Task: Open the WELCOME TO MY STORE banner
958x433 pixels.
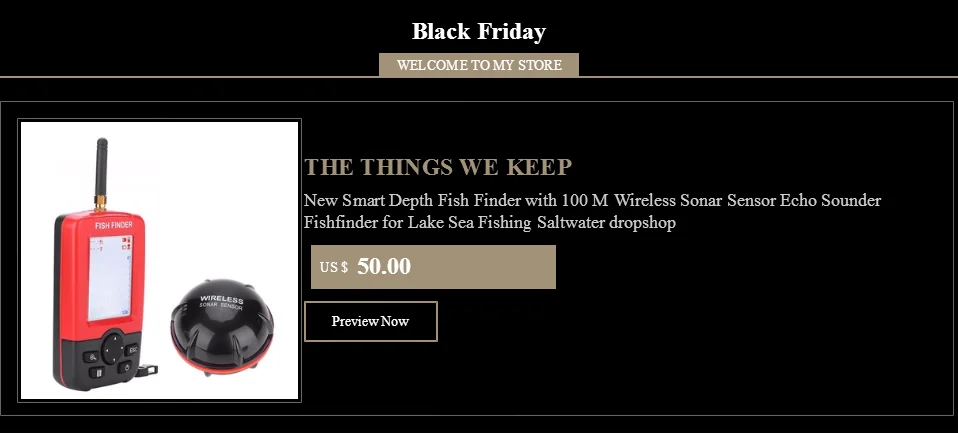Action: point(479,65)
